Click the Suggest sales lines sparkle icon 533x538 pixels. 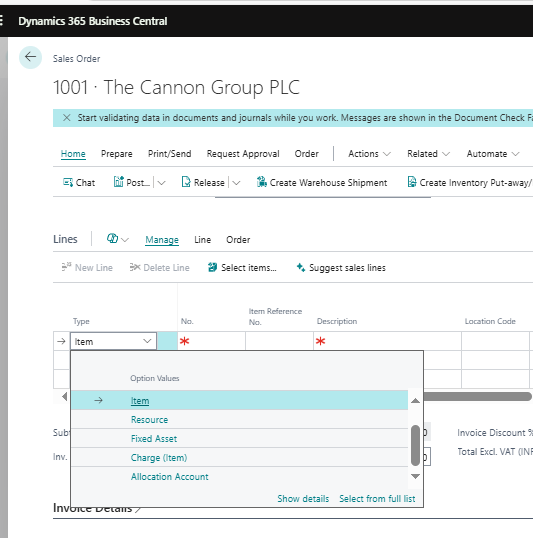click(x=301, y=267)
